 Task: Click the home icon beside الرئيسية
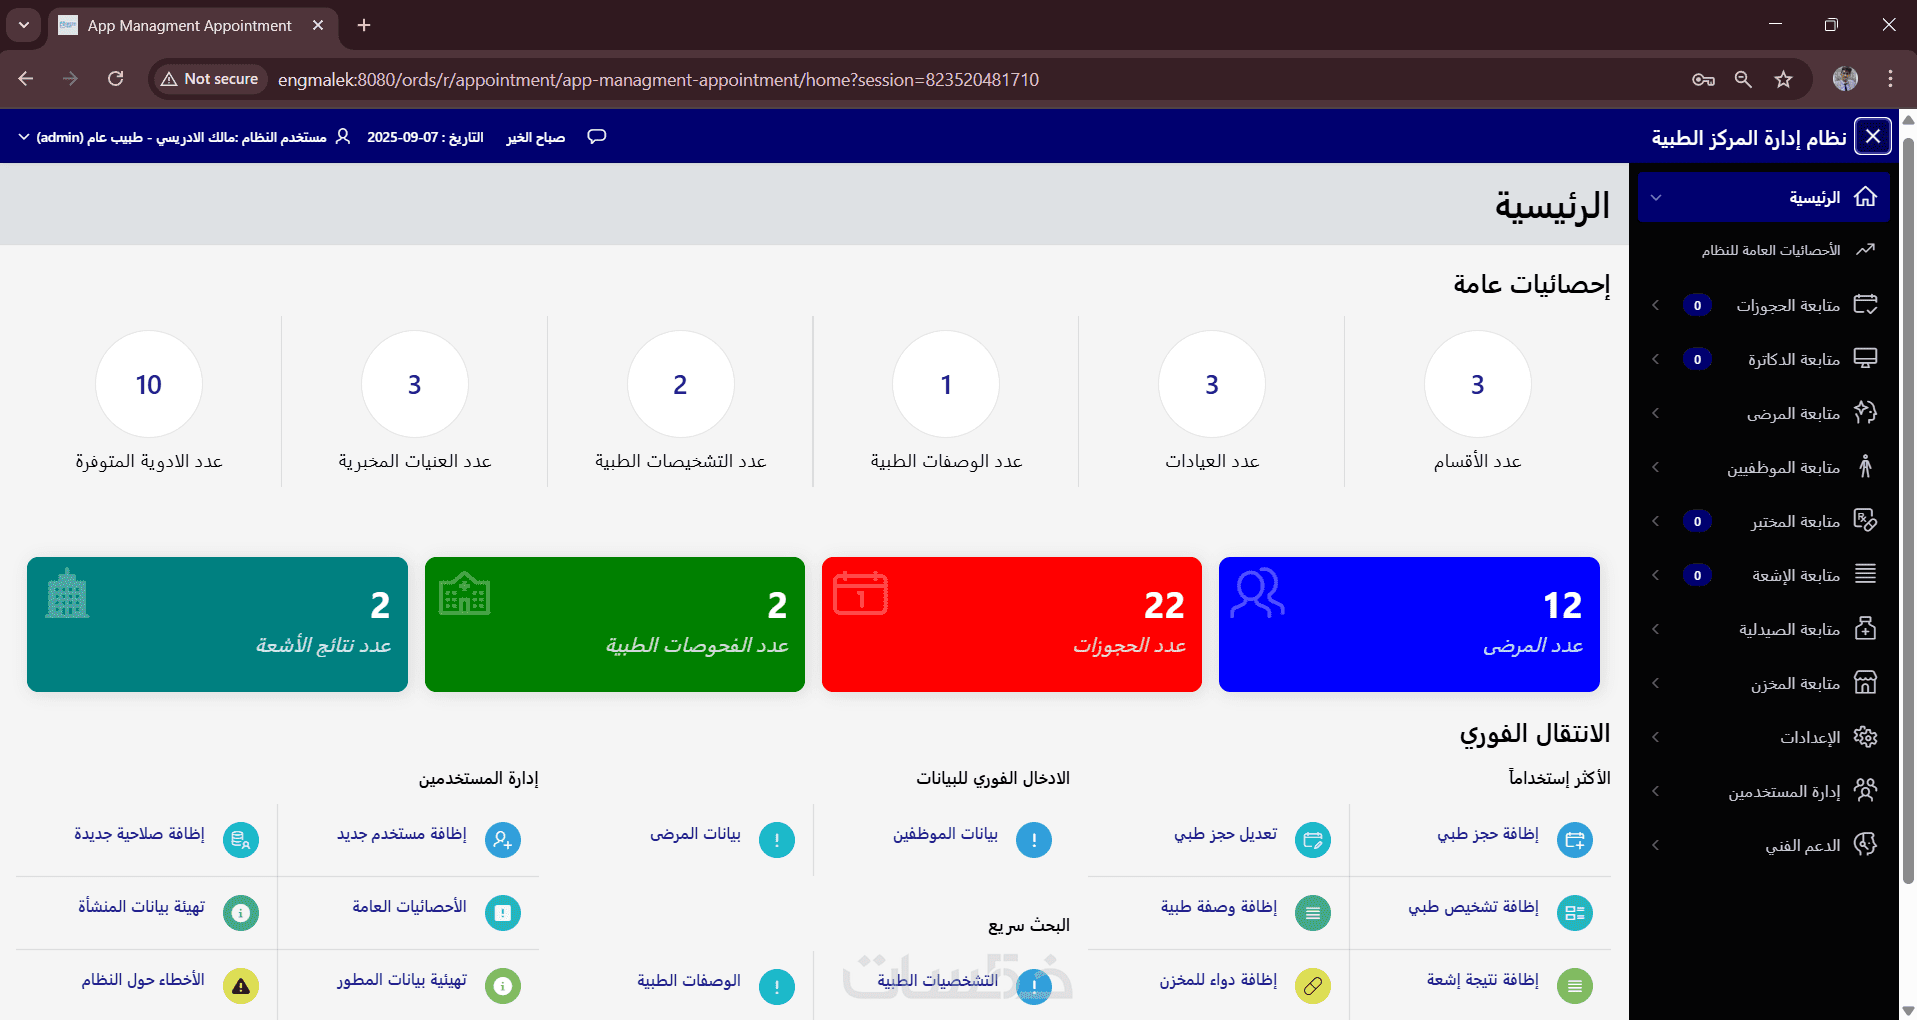pyautogui.click(x=1865, y=197)
